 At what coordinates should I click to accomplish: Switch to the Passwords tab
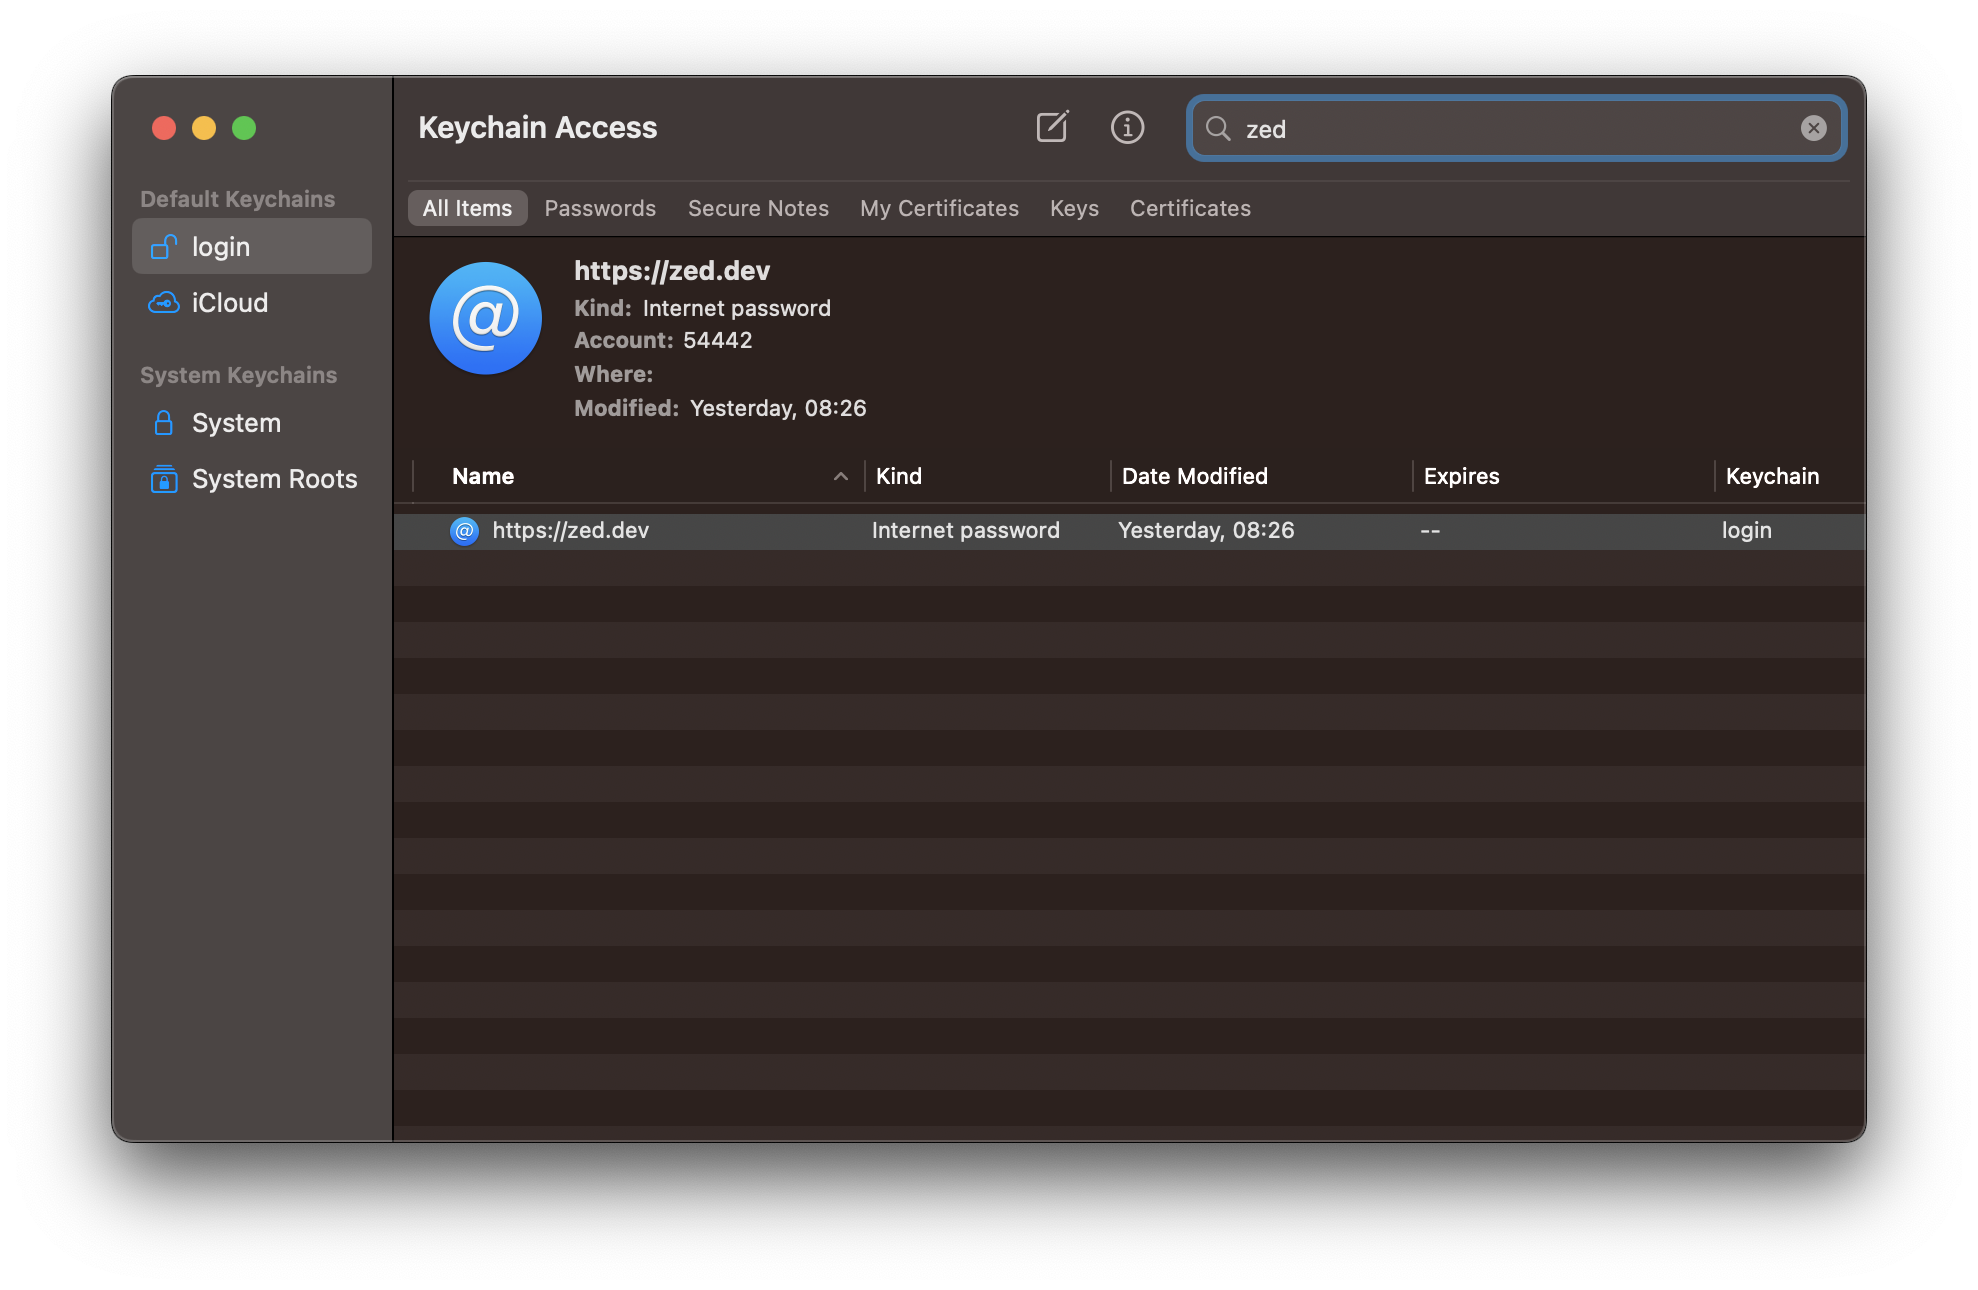[600, 208]
